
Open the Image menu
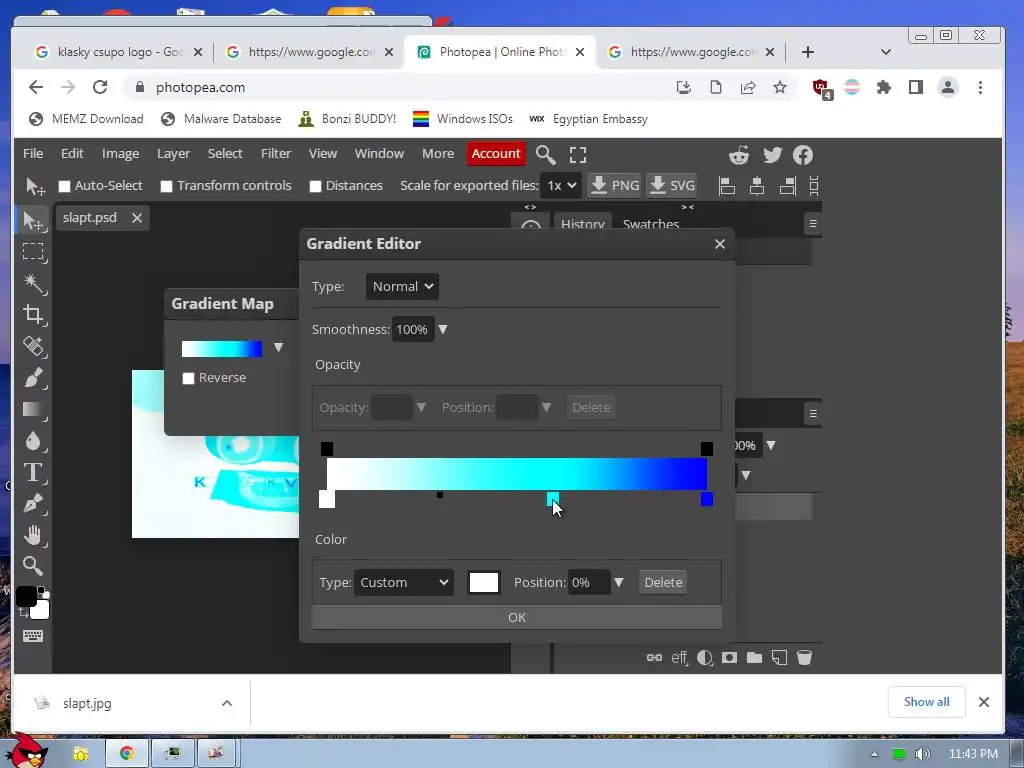[x=120, y=153]
